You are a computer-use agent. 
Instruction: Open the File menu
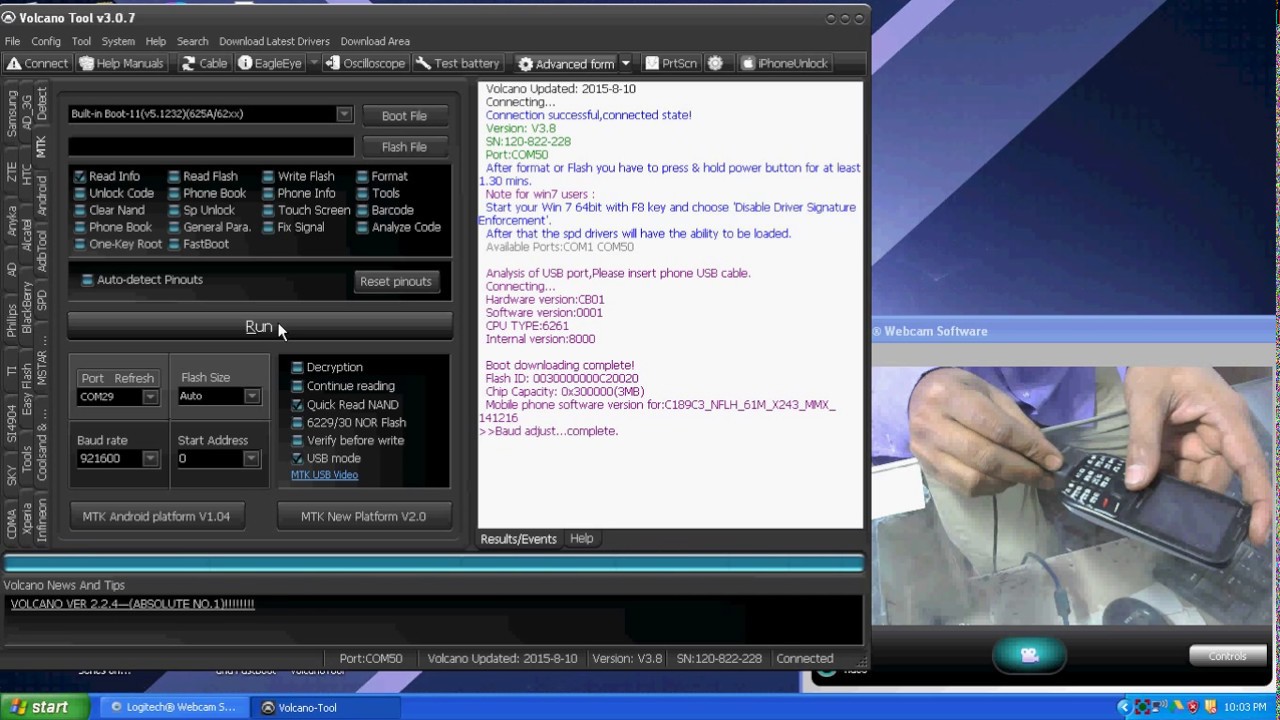click(x=12, y=41)
